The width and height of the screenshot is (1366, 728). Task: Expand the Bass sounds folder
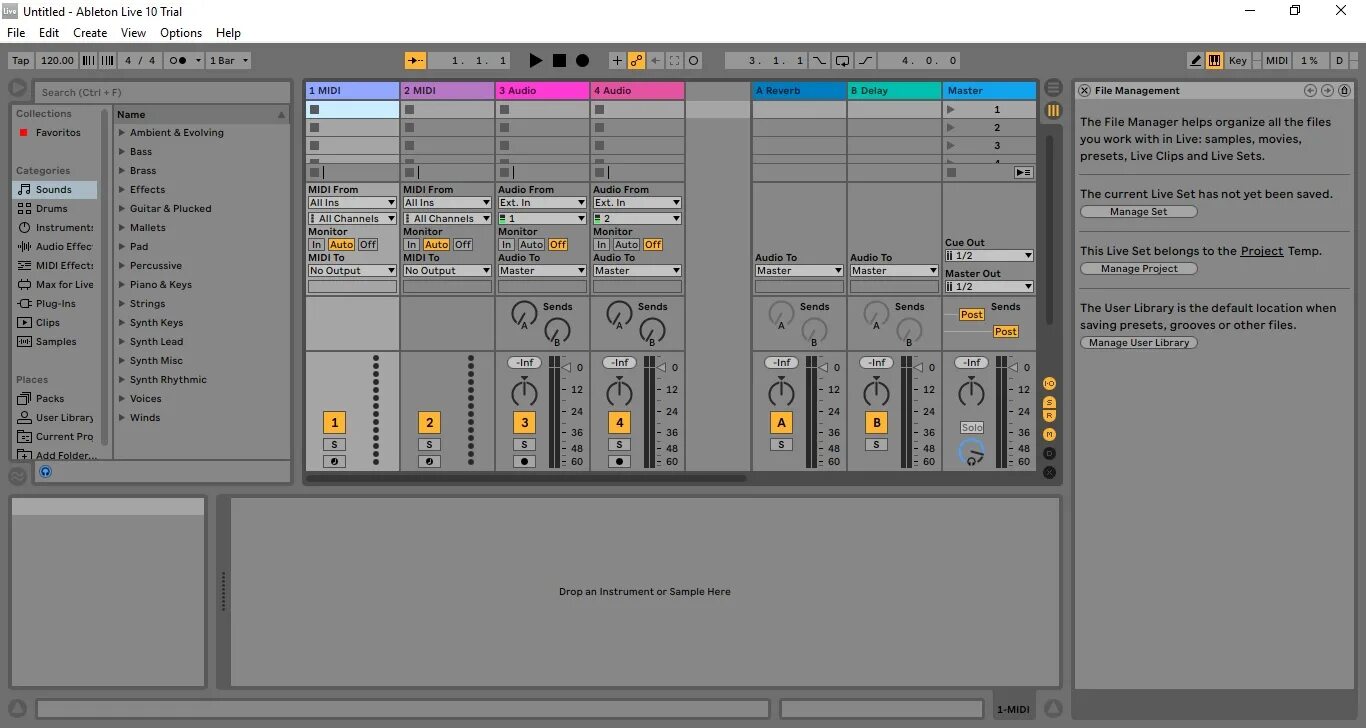pos(122,152)
